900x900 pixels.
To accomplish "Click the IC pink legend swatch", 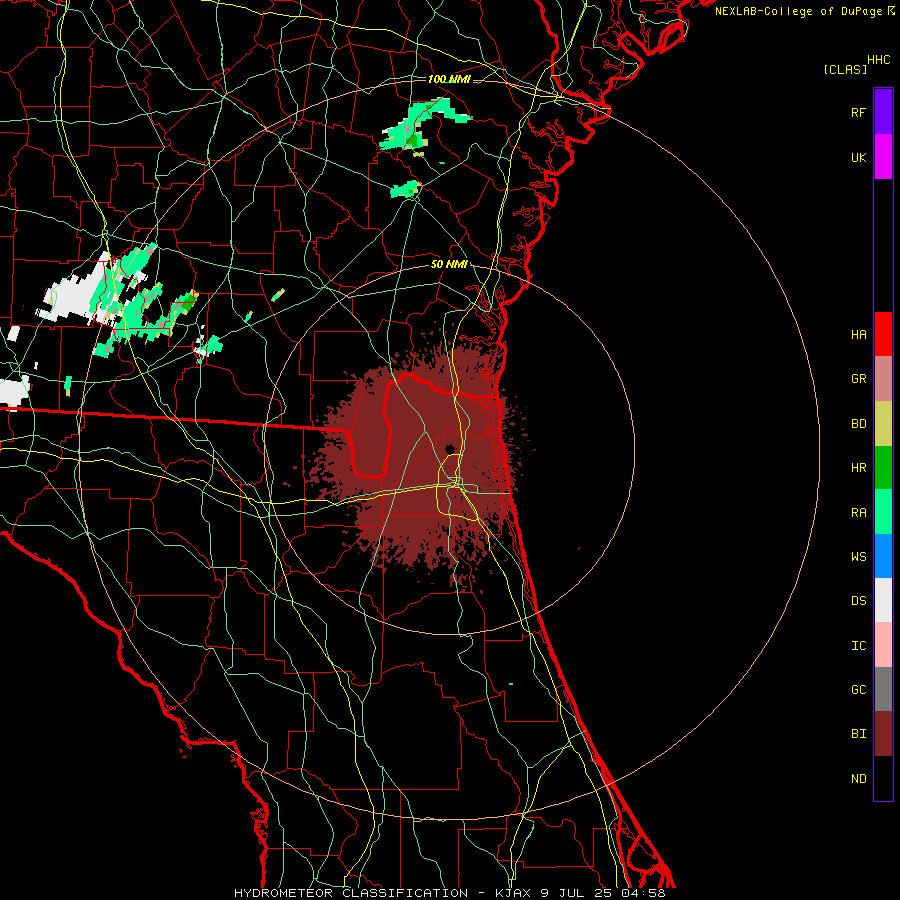I will click(x=883, y=645).
